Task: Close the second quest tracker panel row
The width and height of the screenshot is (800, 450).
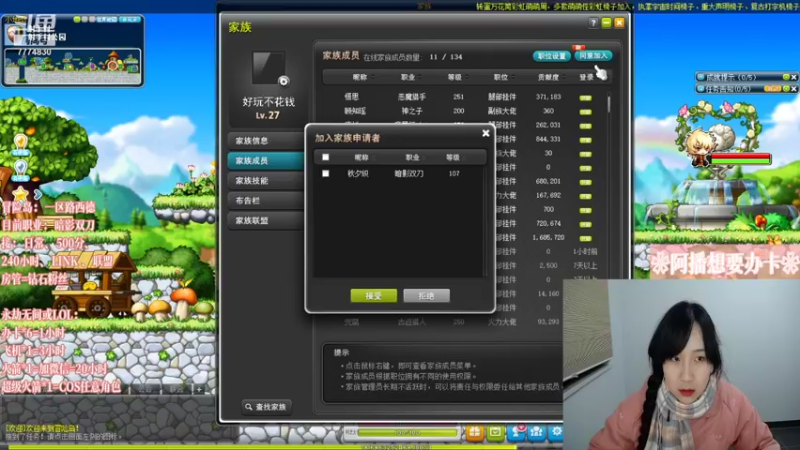Action: [x=793, y=89]
